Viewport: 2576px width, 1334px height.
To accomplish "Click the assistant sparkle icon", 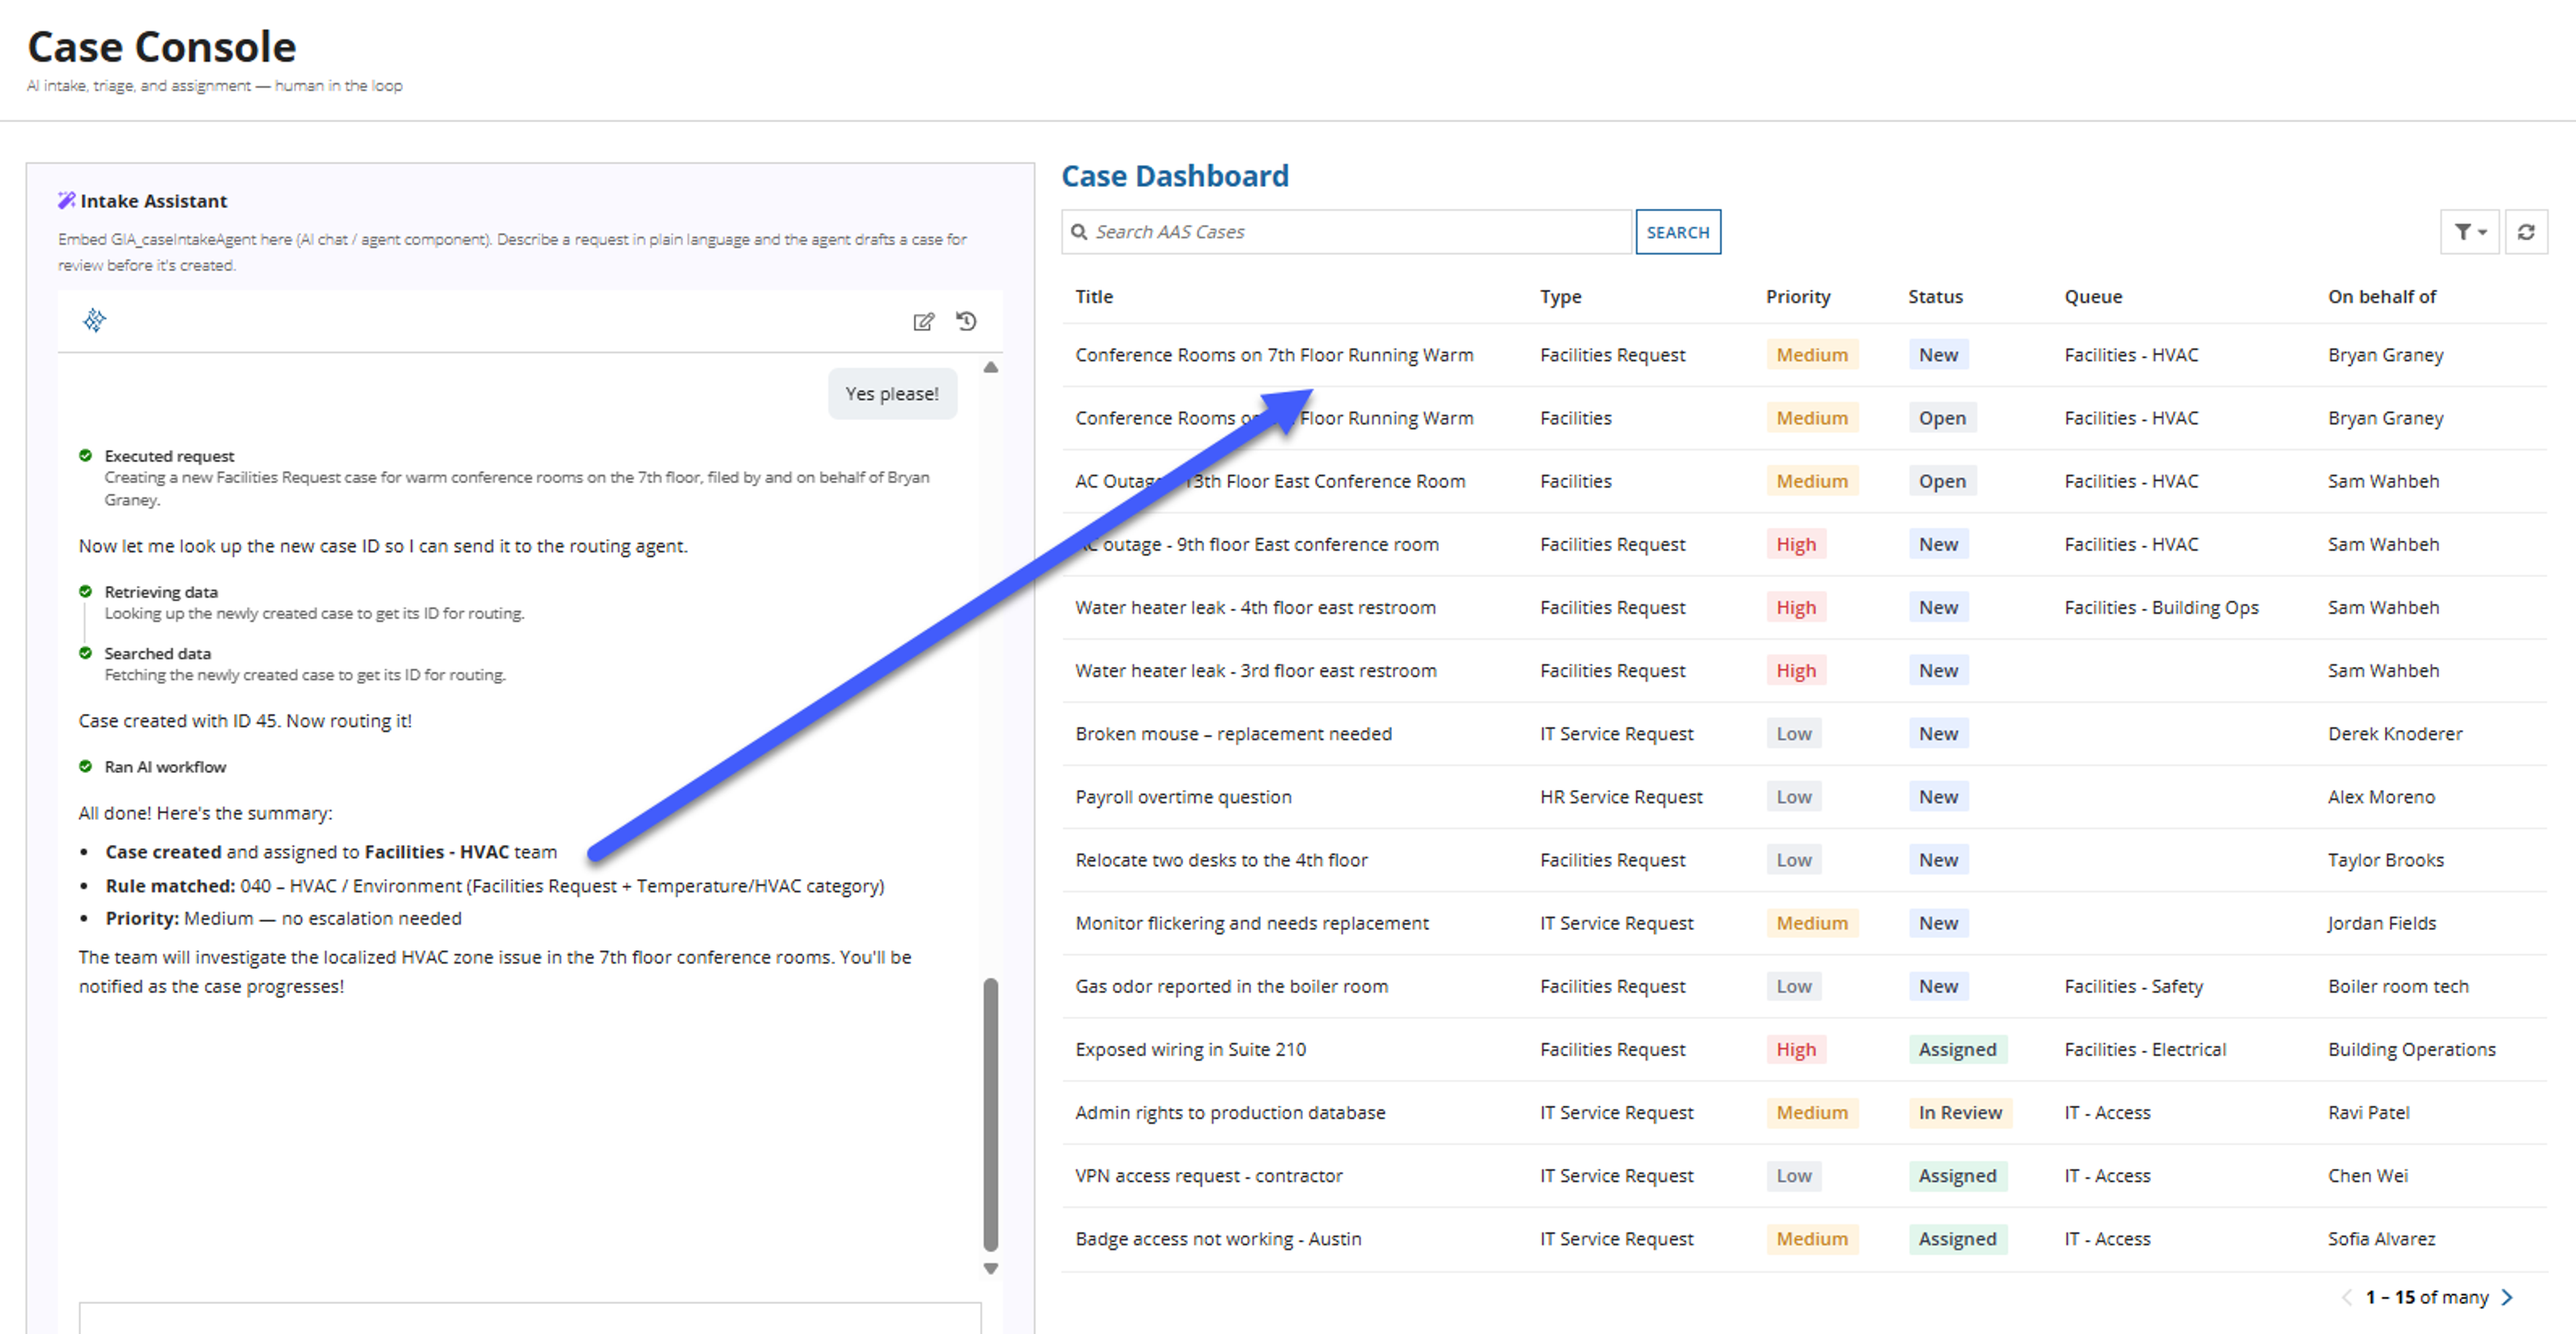I will coord(94,320).
